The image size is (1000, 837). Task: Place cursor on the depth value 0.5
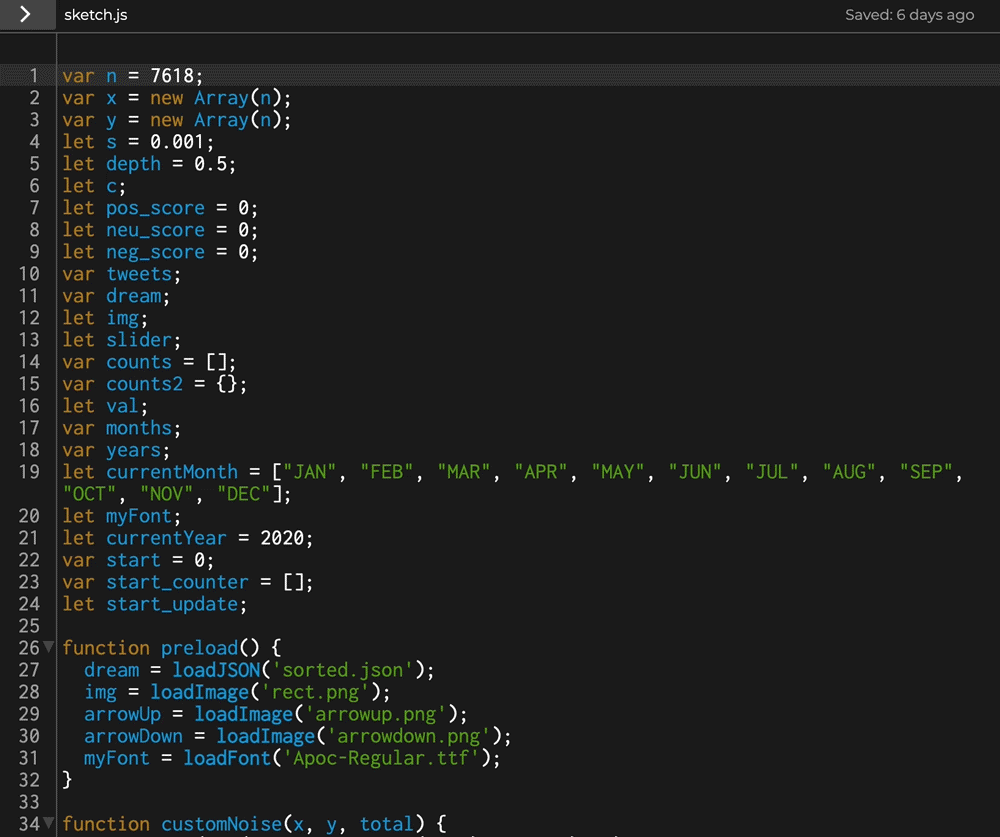point(210,164)
